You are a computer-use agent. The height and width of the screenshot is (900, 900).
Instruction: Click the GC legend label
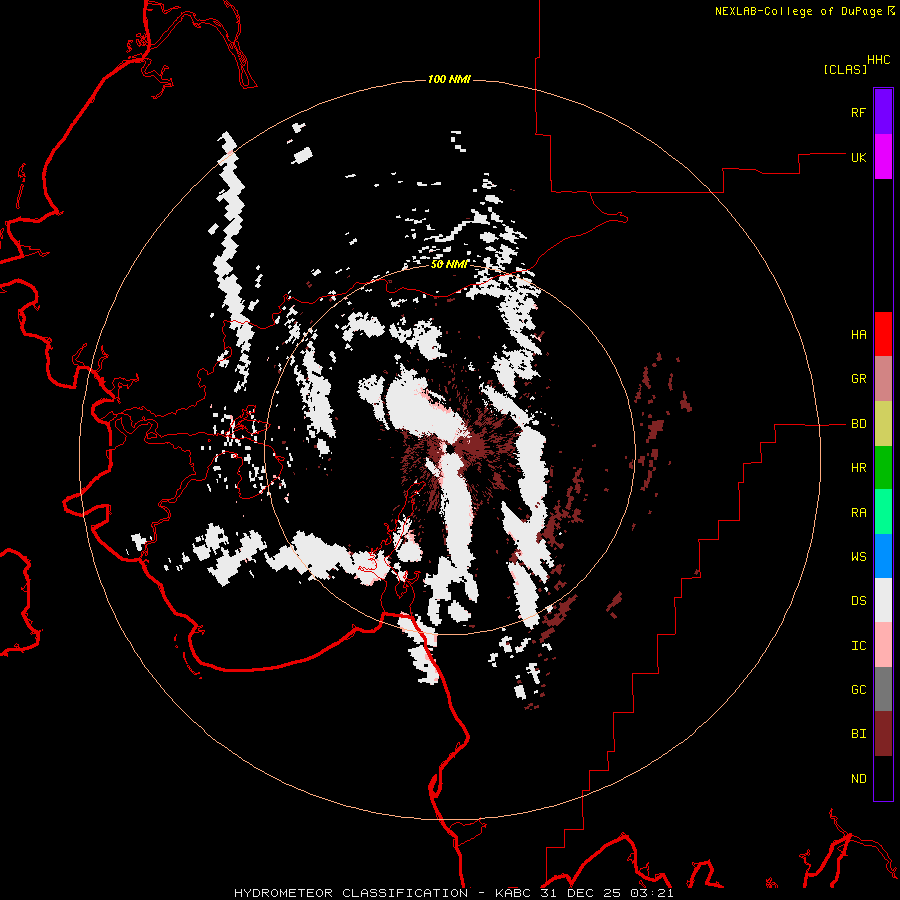coord(858,689)
